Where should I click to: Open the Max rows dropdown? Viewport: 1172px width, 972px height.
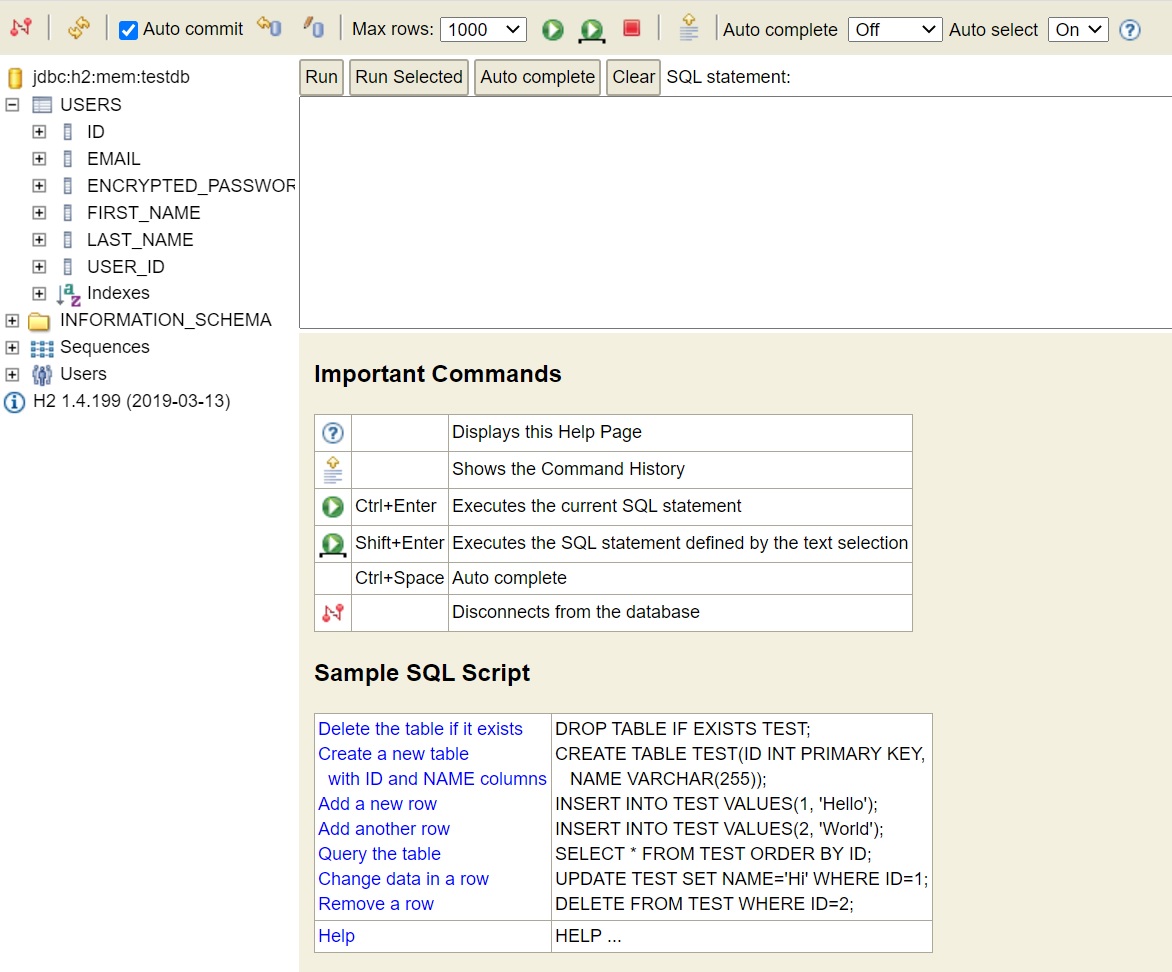point(483,30)
